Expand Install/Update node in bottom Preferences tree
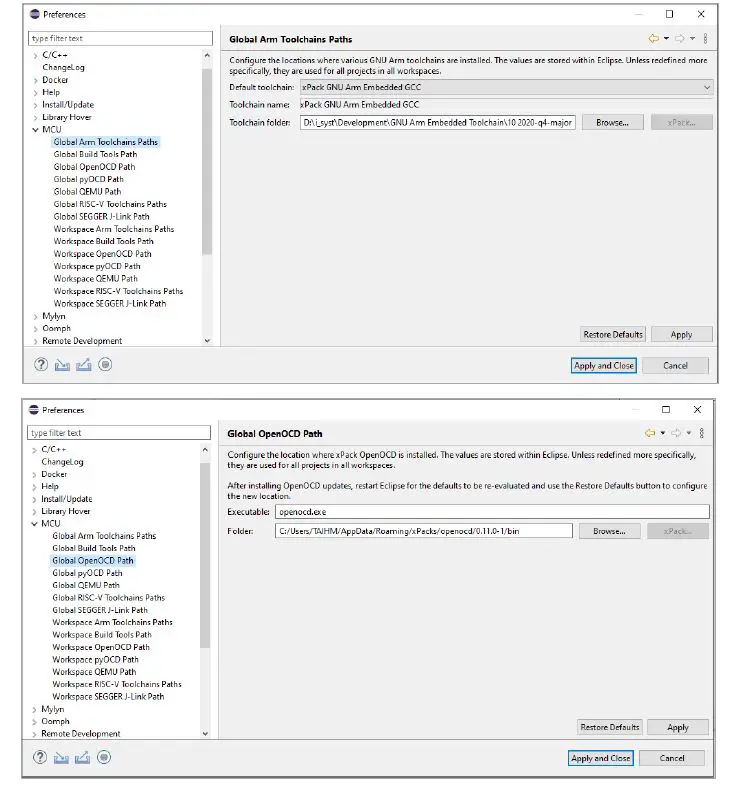Screen dimensions: 732x790 (x=34, y=499)
